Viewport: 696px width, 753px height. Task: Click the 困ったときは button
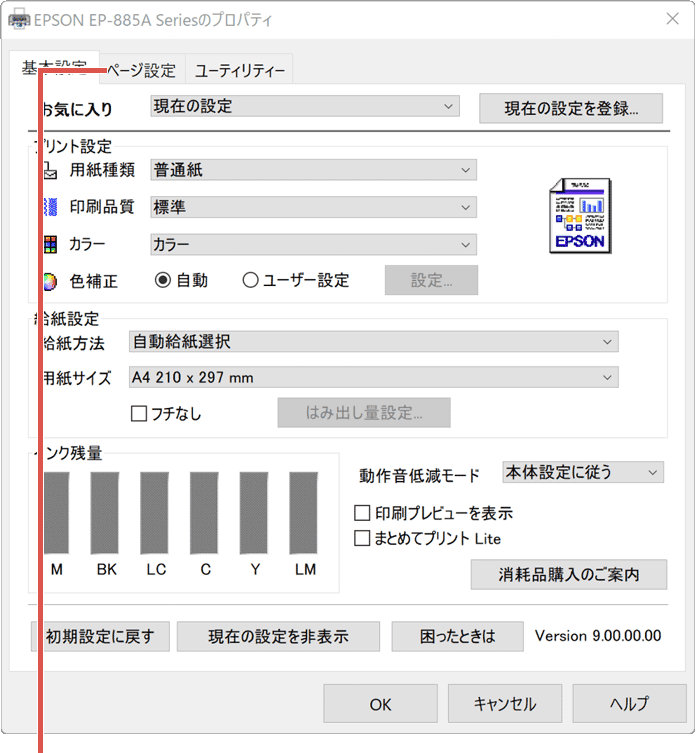pos(457,636)
